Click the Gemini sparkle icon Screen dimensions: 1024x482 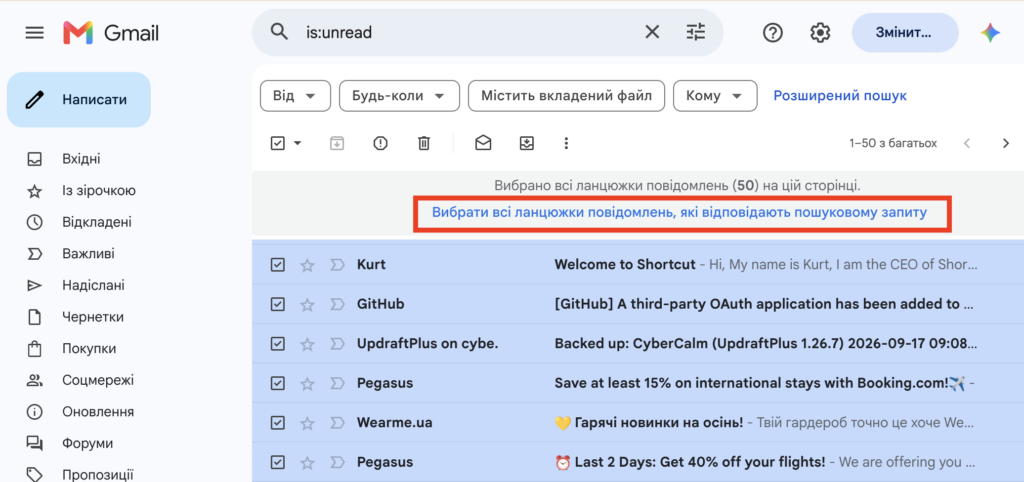(991, 32)
